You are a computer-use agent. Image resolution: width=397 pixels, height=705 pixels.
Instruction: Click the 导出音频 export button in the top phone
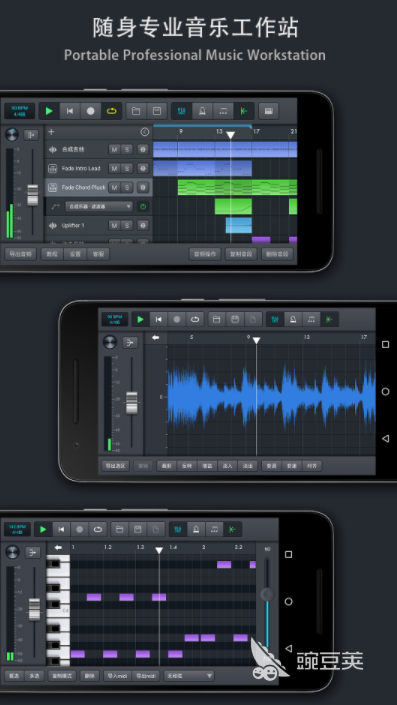click(x=20, y=254)
